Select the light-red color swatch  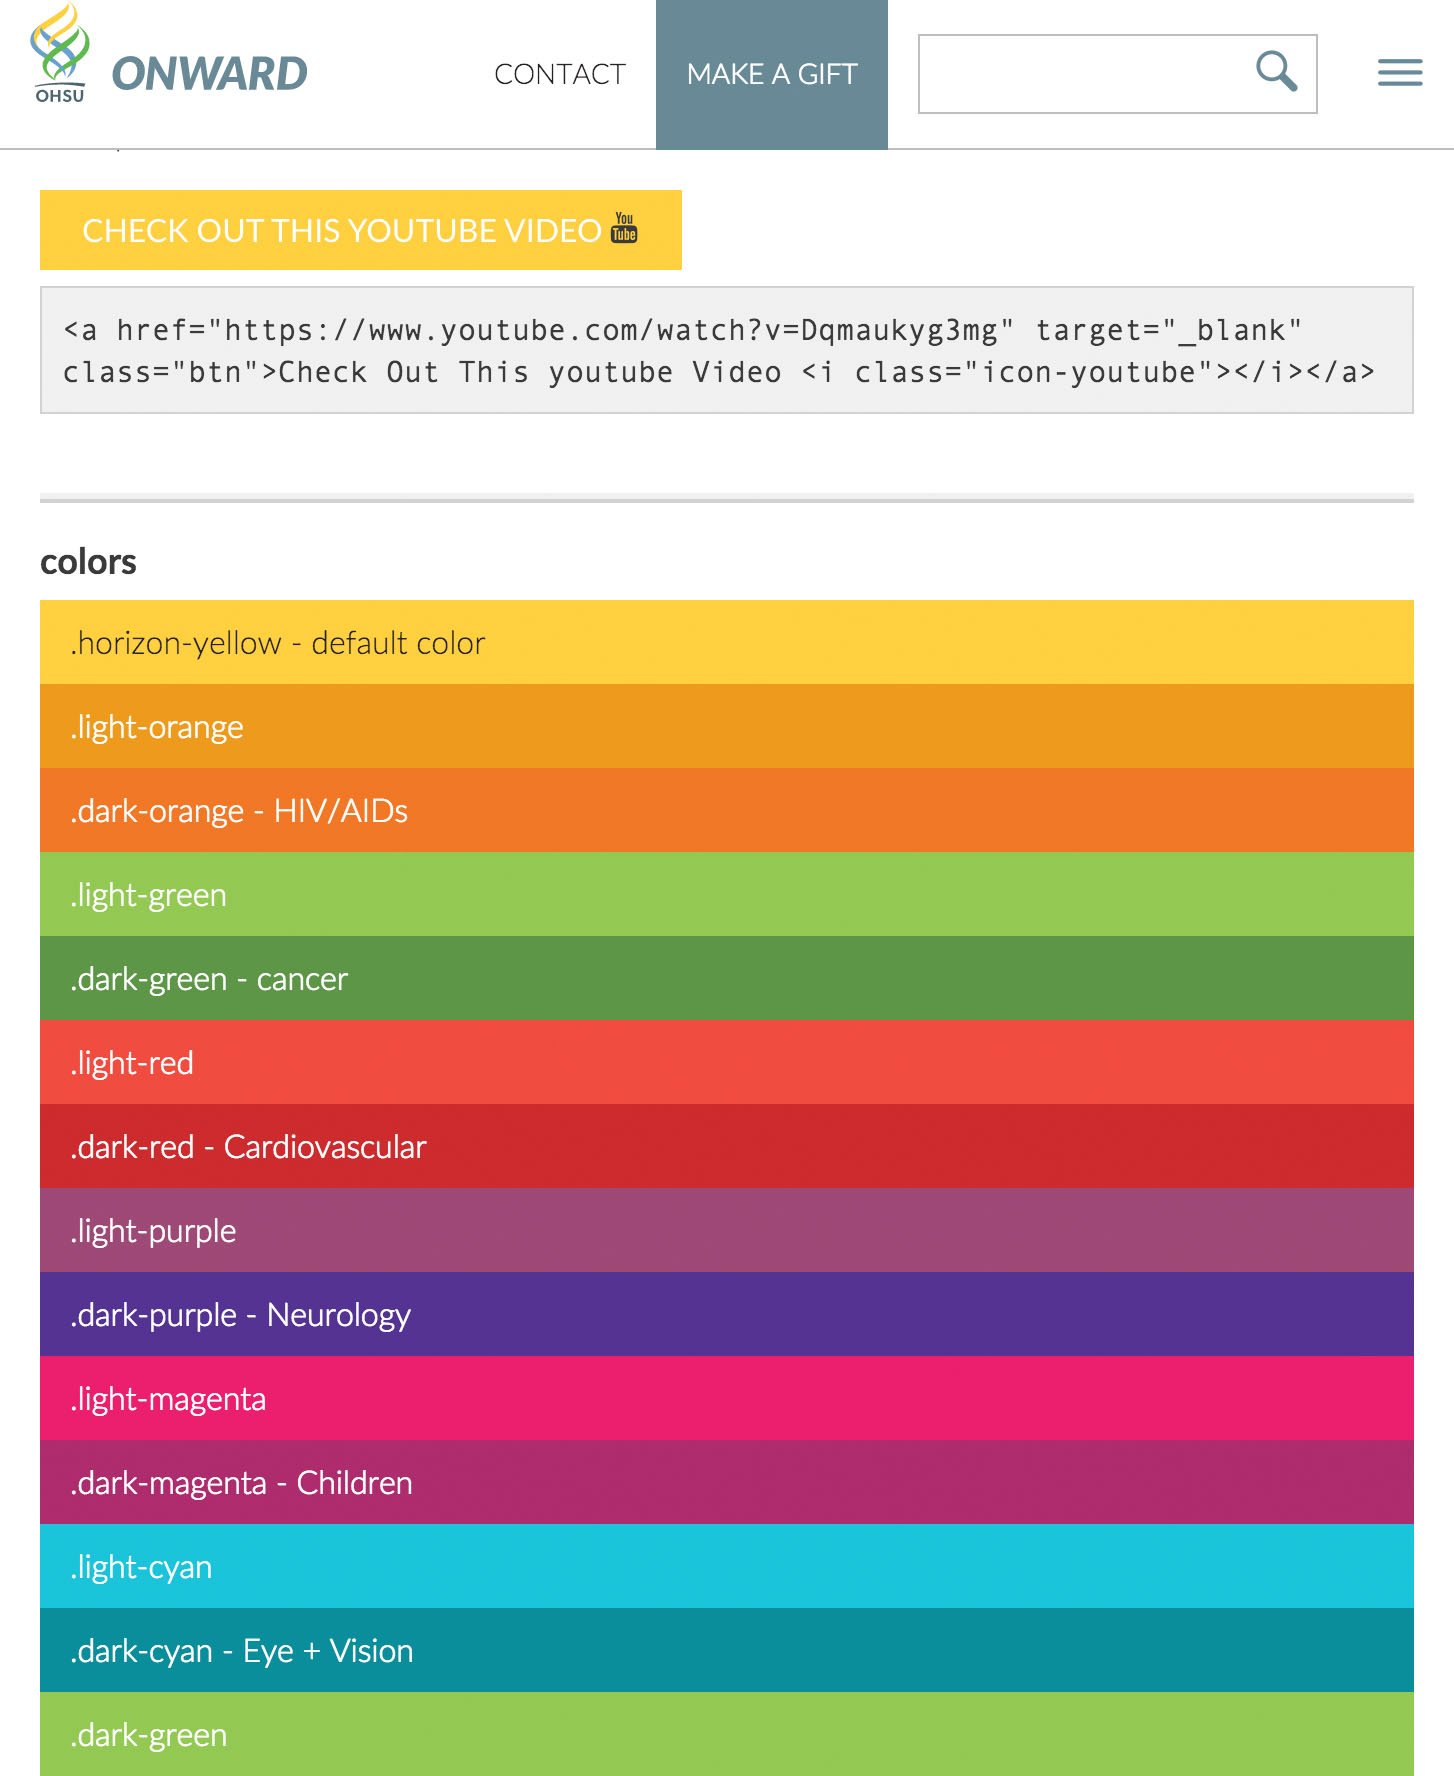726,1062
